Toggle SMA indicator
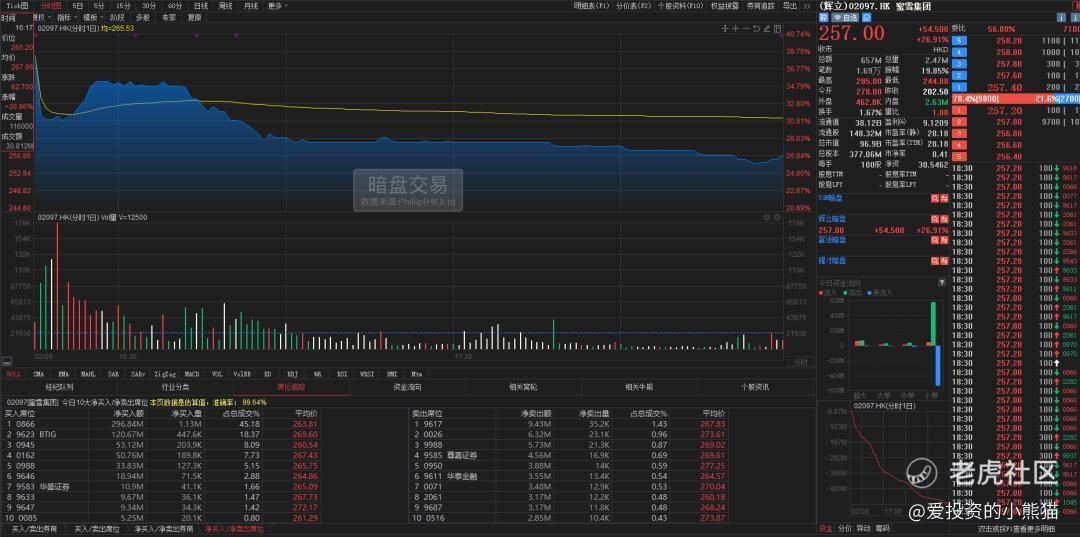The width and height of the screenshot is (1080, 537). click(39, 374)
